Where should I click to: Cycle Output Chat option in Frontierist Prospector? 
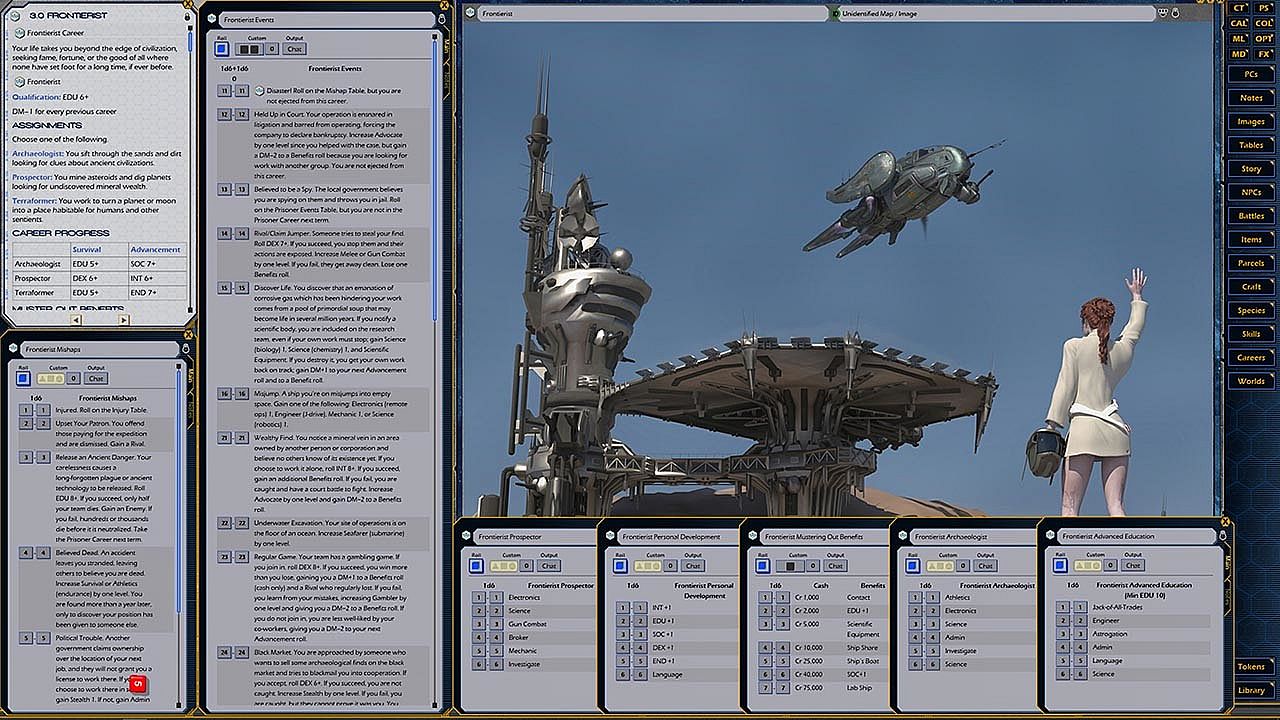[x=549, y=566]
